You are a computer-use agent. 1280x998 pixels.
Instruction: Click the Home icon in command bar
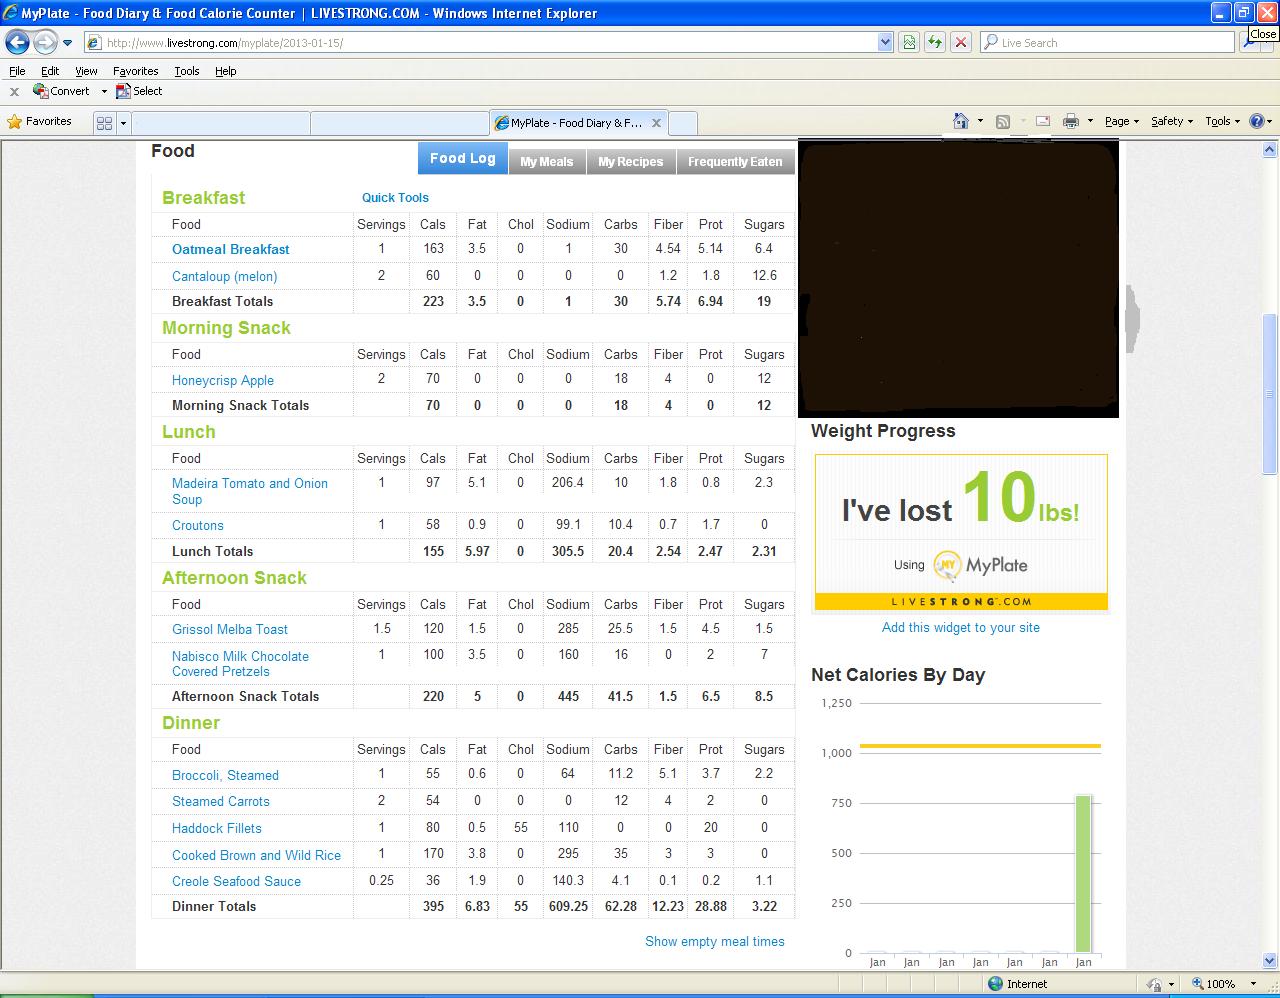pyautogui.click(x=960, y=121)
